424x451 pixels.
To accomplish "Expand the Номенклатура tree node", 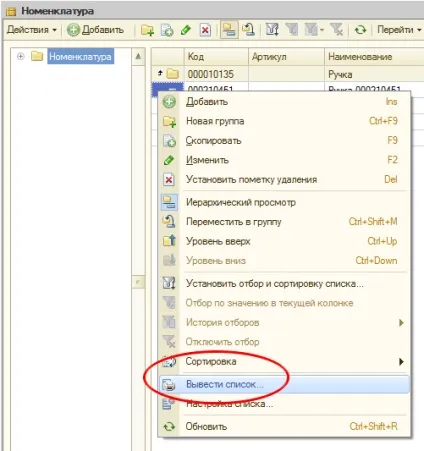I will [x=20, y=56].
